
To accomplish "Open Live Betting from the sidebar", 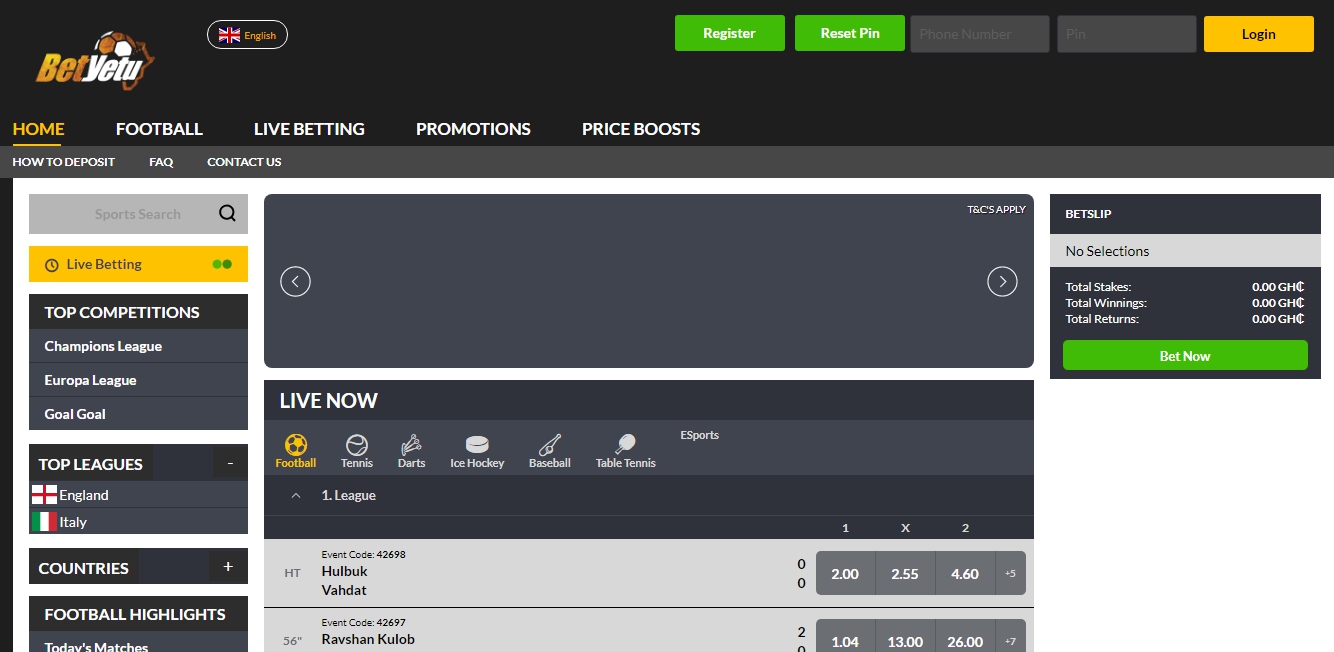I will (x=138, y=264).
